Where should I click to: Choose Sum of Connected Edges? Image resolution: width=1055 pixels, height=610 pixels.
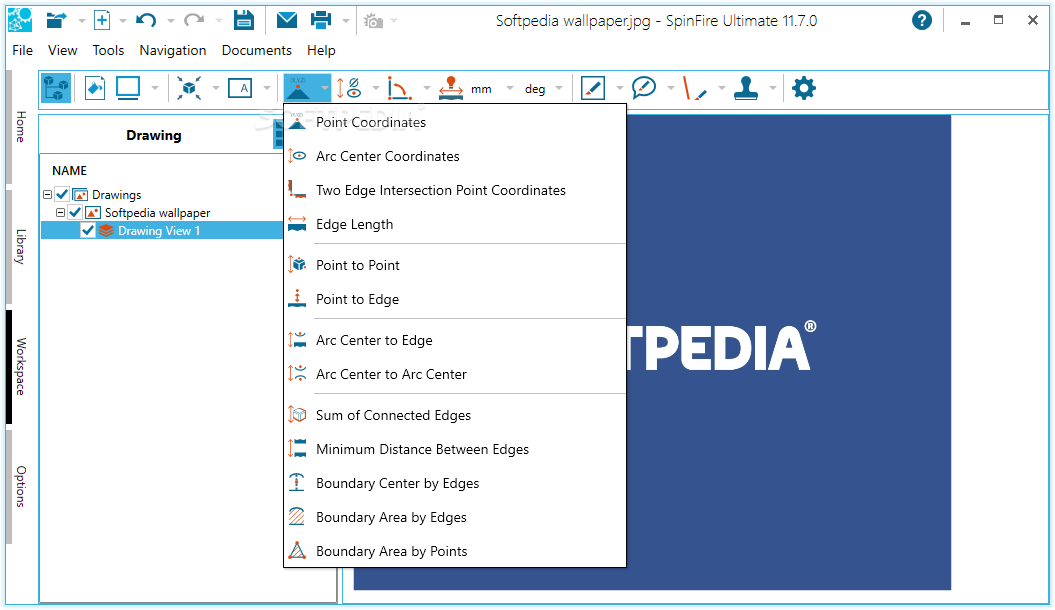pos(455,416)
